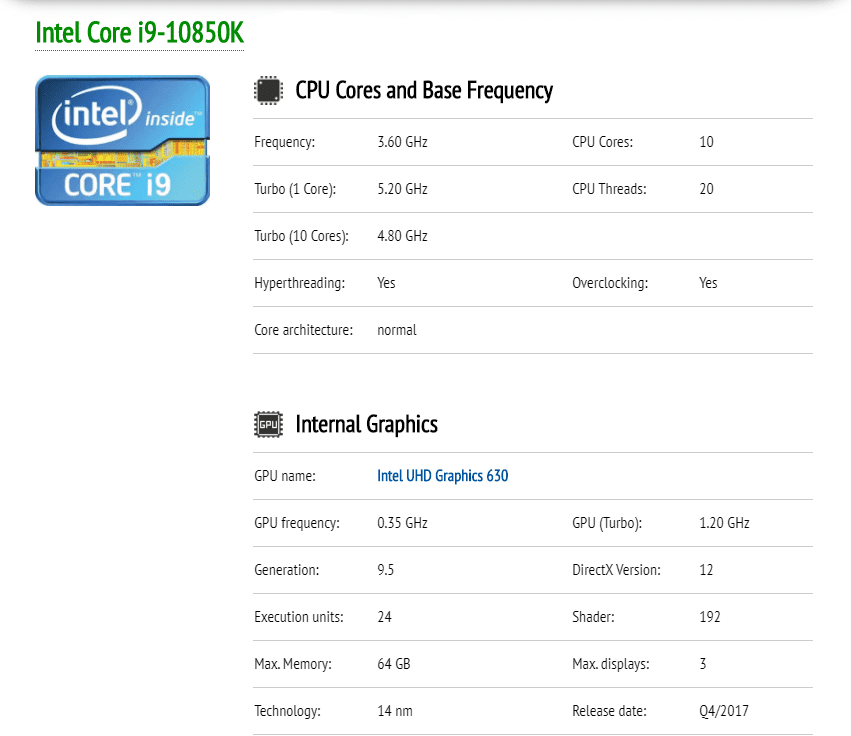Click the CPU Threads value 20
Screen dimensions: 851x736
pyautogui.click(x=706, y=189)
